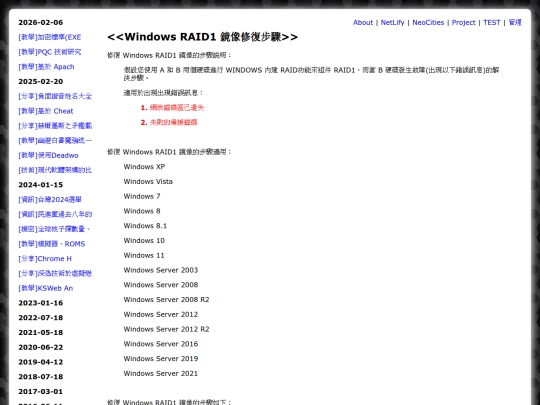The image size is (540, 405).
Task: Open the [資訊]民進黨過去八年 article link
Action: tap(55, 214)
